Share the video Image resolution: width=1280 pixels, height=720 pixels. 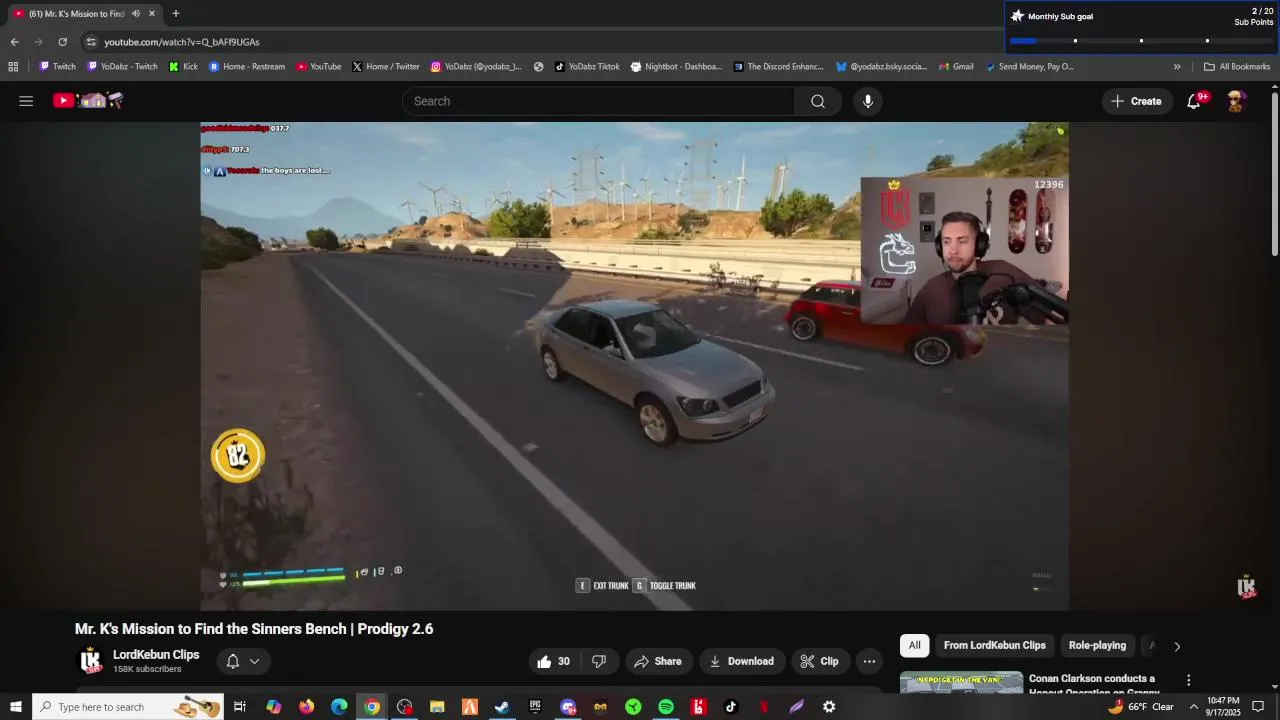pos(657,661)
